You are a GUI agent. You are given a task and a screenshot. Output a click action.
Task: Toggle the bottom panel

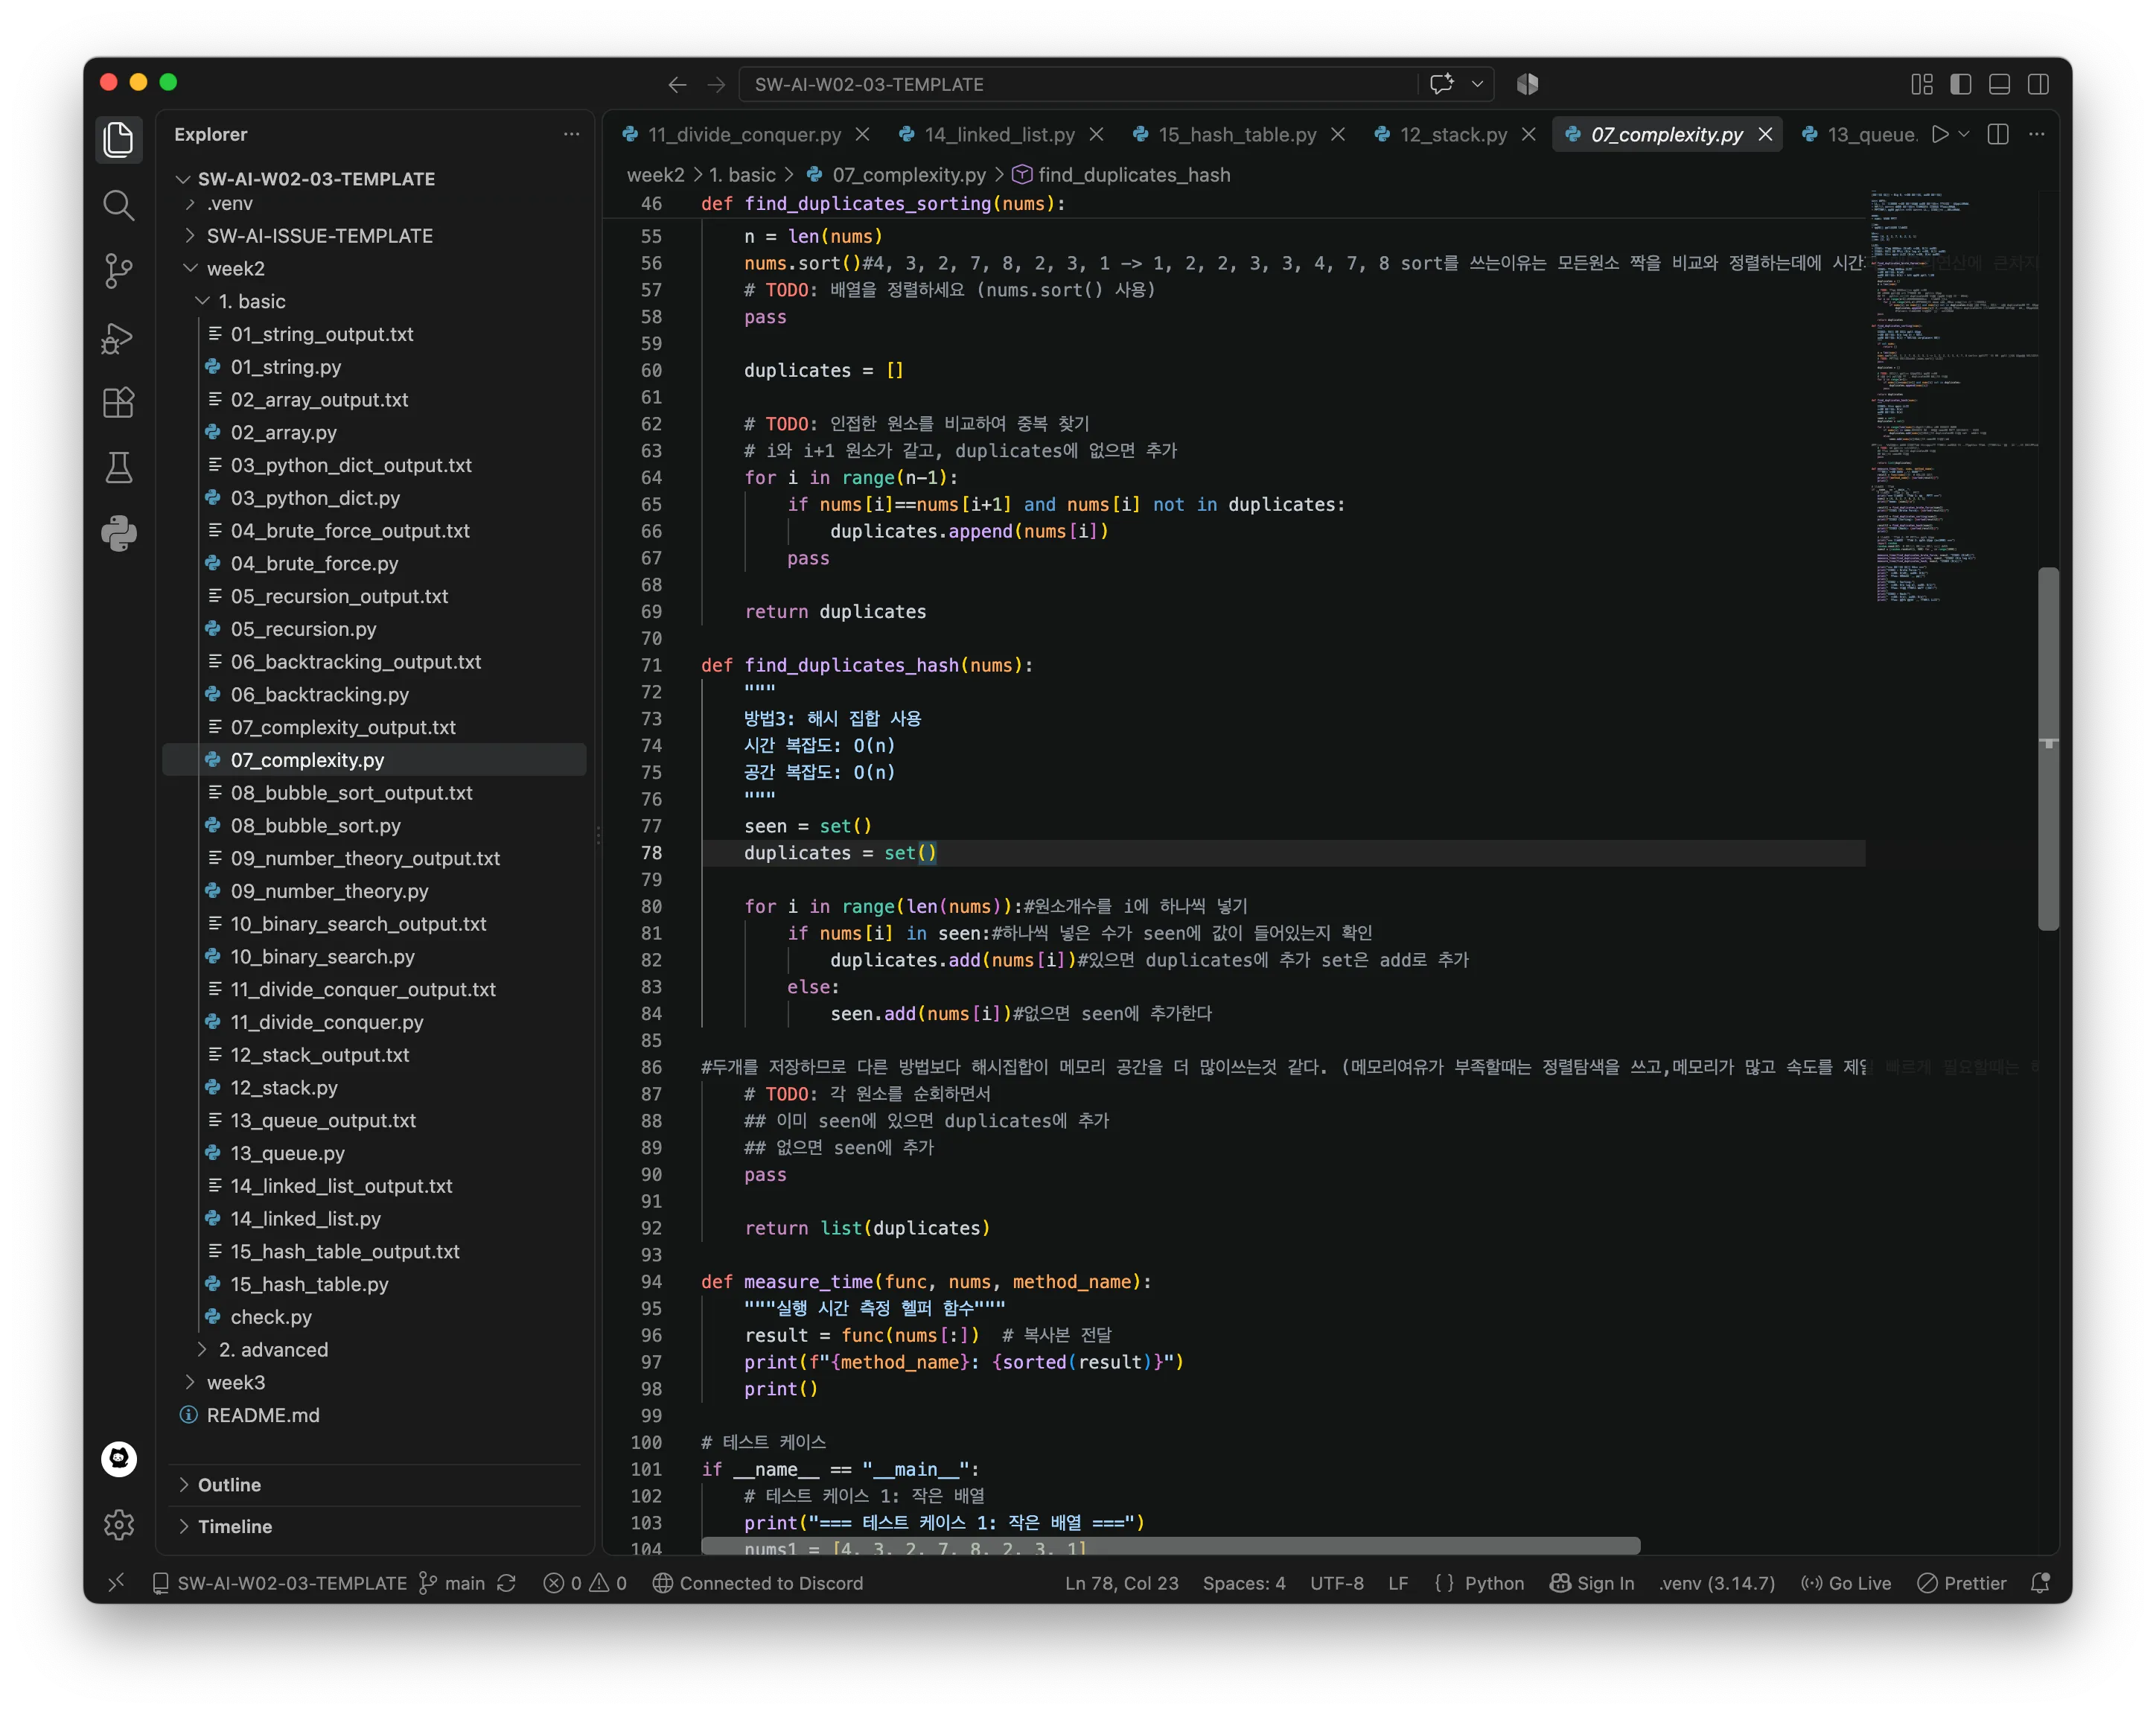coord(1999,84)
